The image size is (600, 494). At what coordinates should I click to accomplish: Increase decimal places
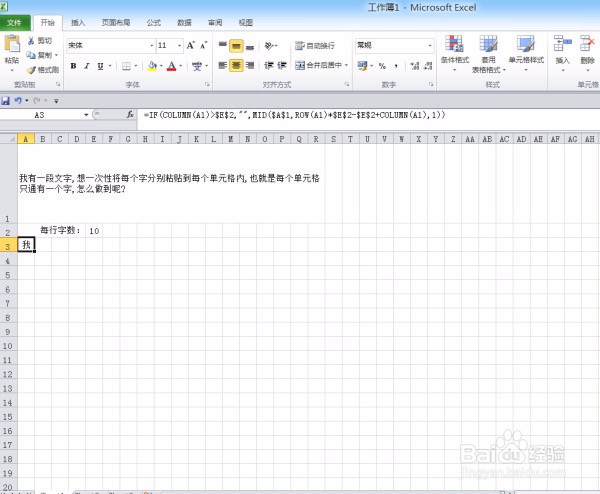415,66
